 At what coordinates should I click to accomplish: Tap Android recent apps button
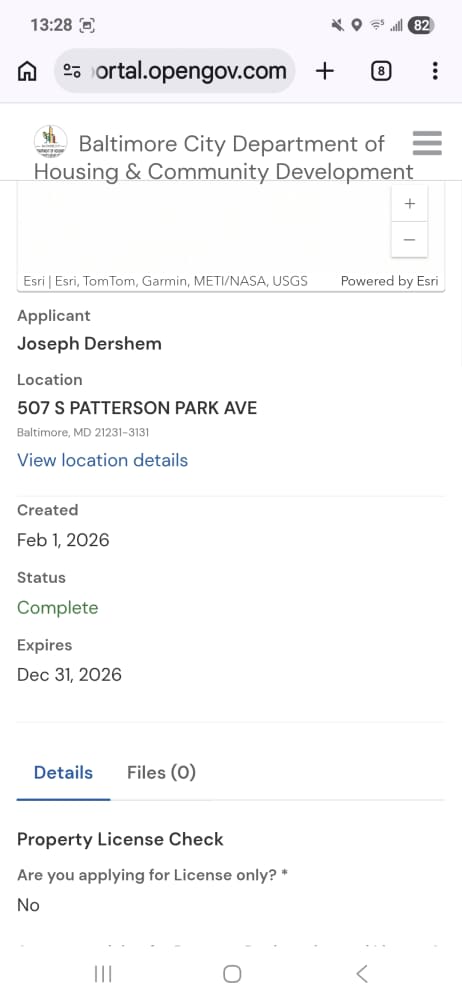click(x=103, y=974)
